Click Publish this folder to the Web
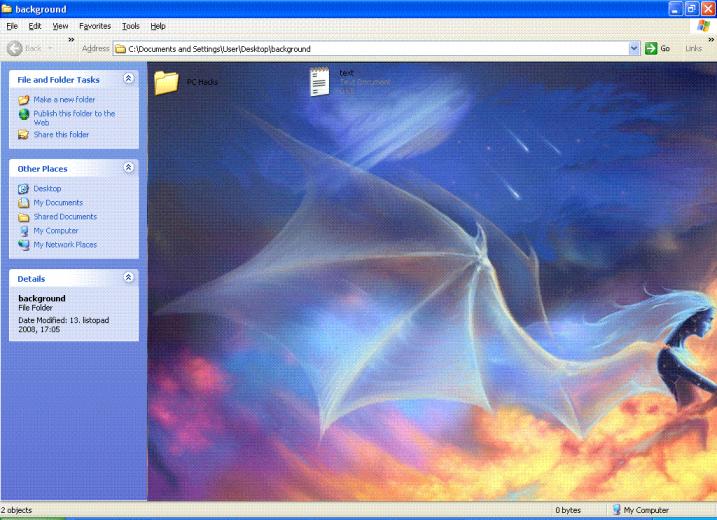Screen dimensions: 717x520 [74, 118]
